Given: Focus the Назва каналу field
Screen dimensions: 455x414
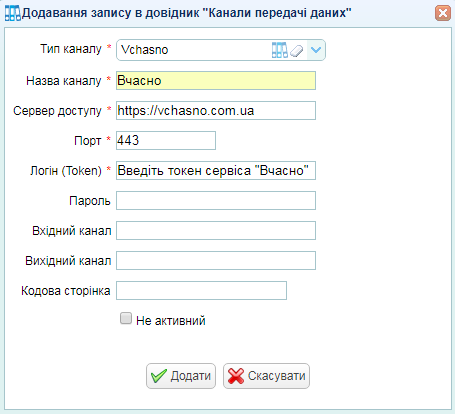Looking at the screenshot, I should 216,80.
